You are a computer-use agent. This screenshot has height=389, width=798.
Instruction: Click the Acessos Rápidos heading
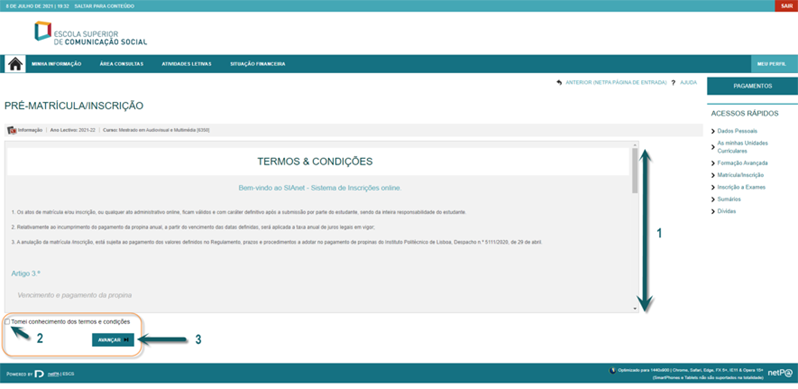(745, 114)
